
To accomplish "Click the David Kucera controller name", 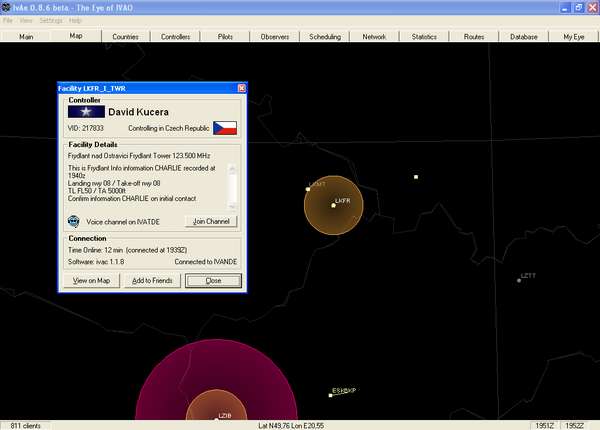I will pyautogui.click(x=139, y=112).
